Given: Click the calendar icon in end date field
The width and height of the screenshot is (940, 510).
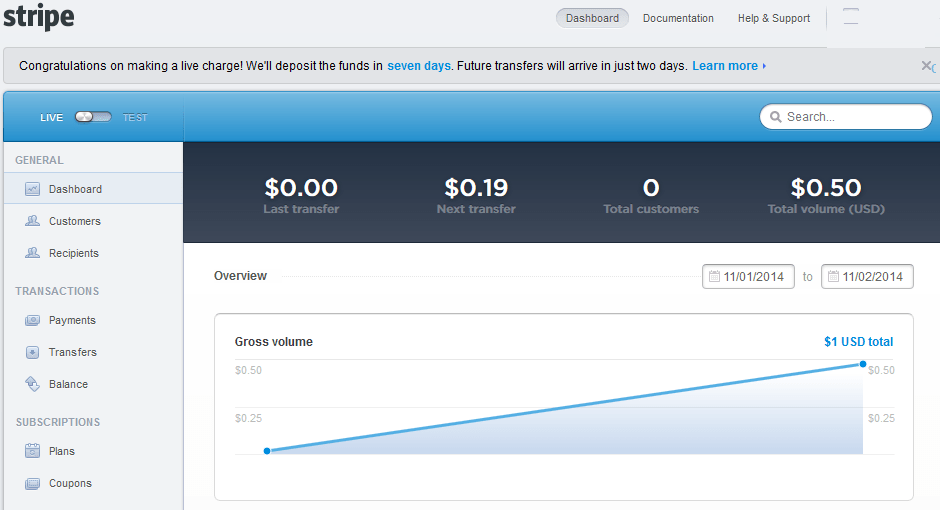Looking at the screenshot, I should (x=833, y=276).
